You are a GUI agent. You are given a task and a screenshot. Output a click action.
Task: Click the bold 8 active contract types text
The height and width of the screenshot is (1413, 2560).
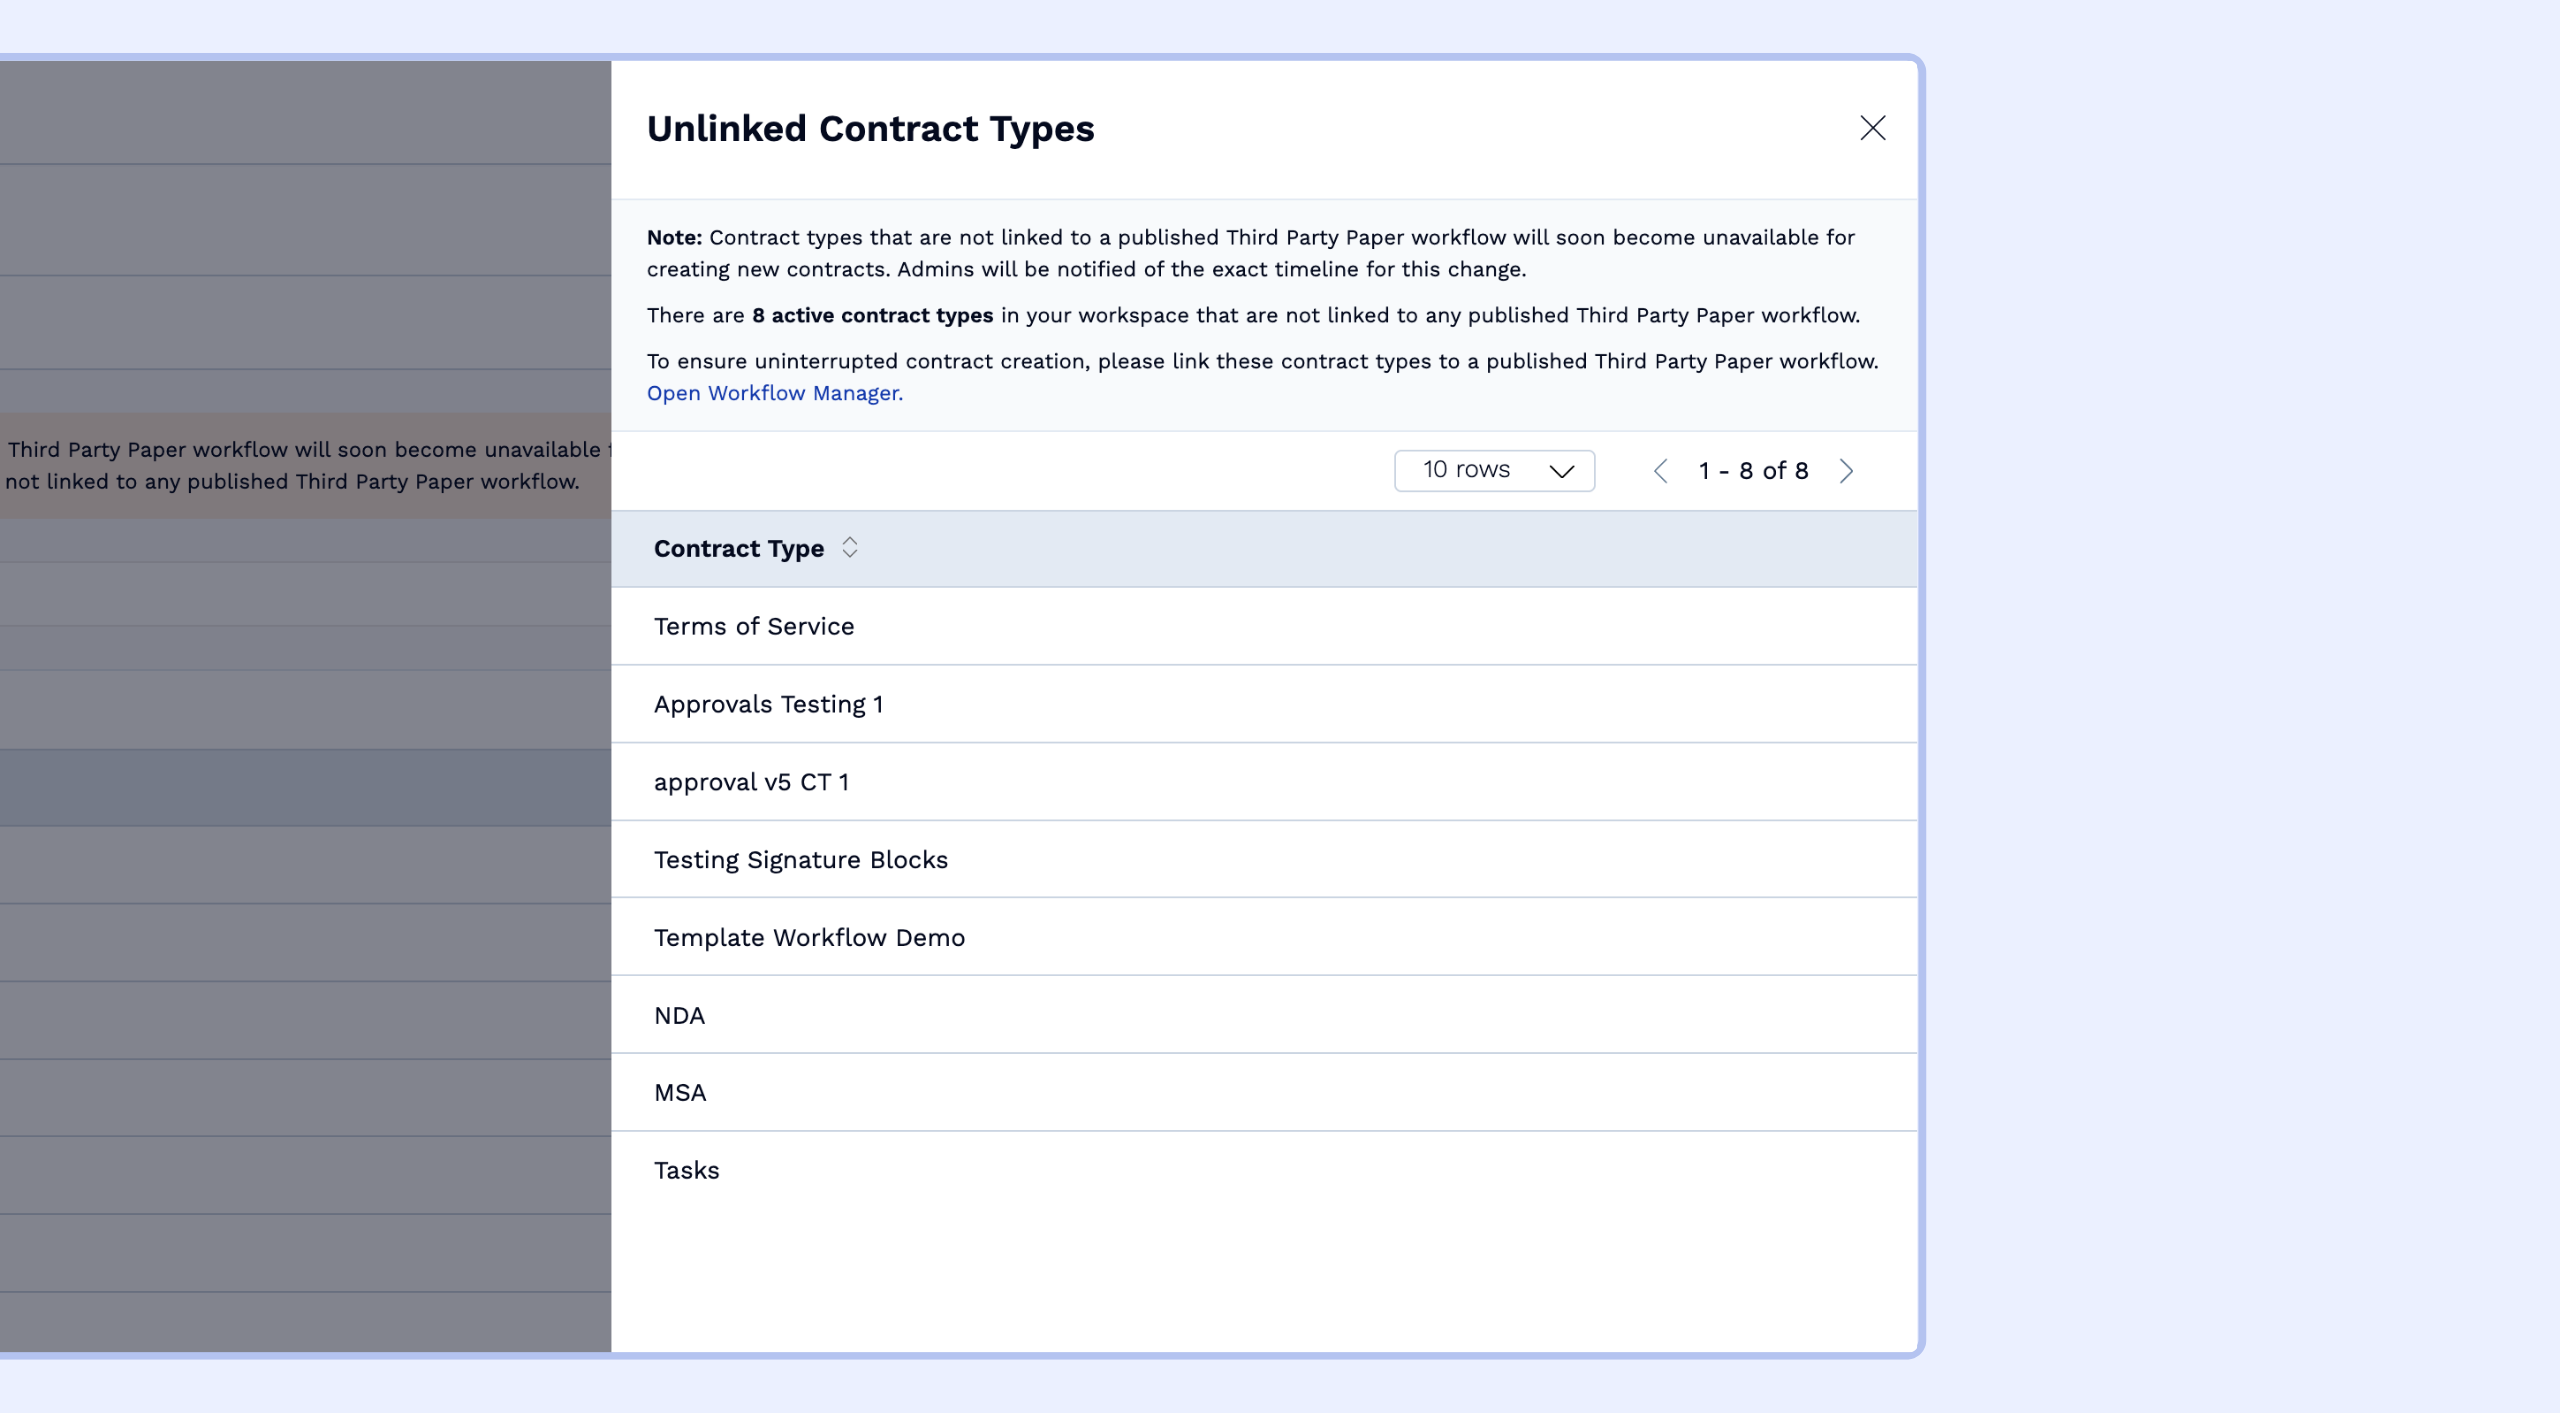872,315
